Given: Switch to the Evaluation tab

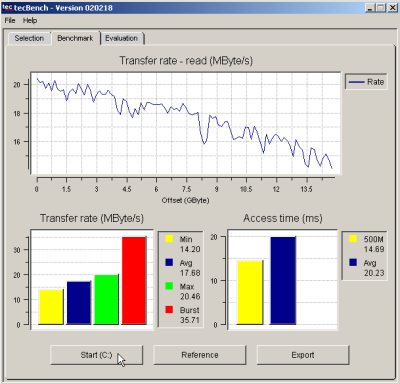Looking at the screenshot, I should [x=122, y=38].
